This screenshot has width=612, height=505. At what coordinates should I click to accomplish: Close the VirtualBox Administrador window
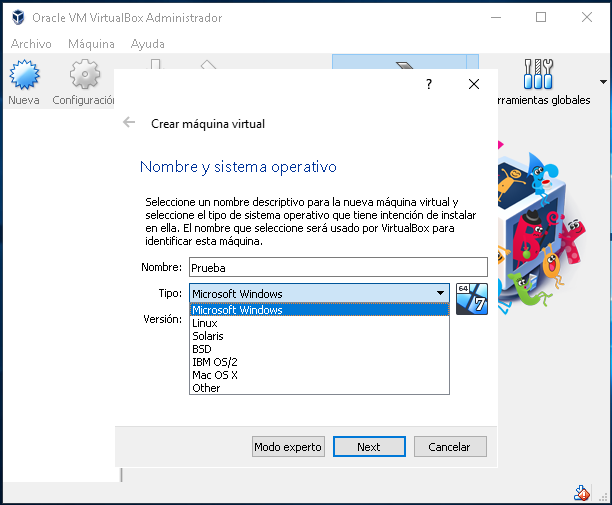click(587, 17)
